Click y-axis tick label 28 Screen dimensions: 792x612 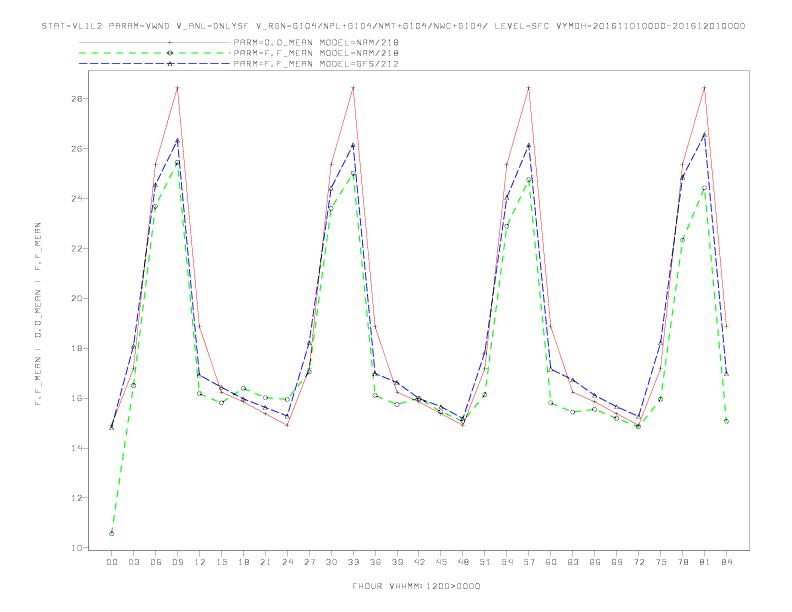(77, 98)
